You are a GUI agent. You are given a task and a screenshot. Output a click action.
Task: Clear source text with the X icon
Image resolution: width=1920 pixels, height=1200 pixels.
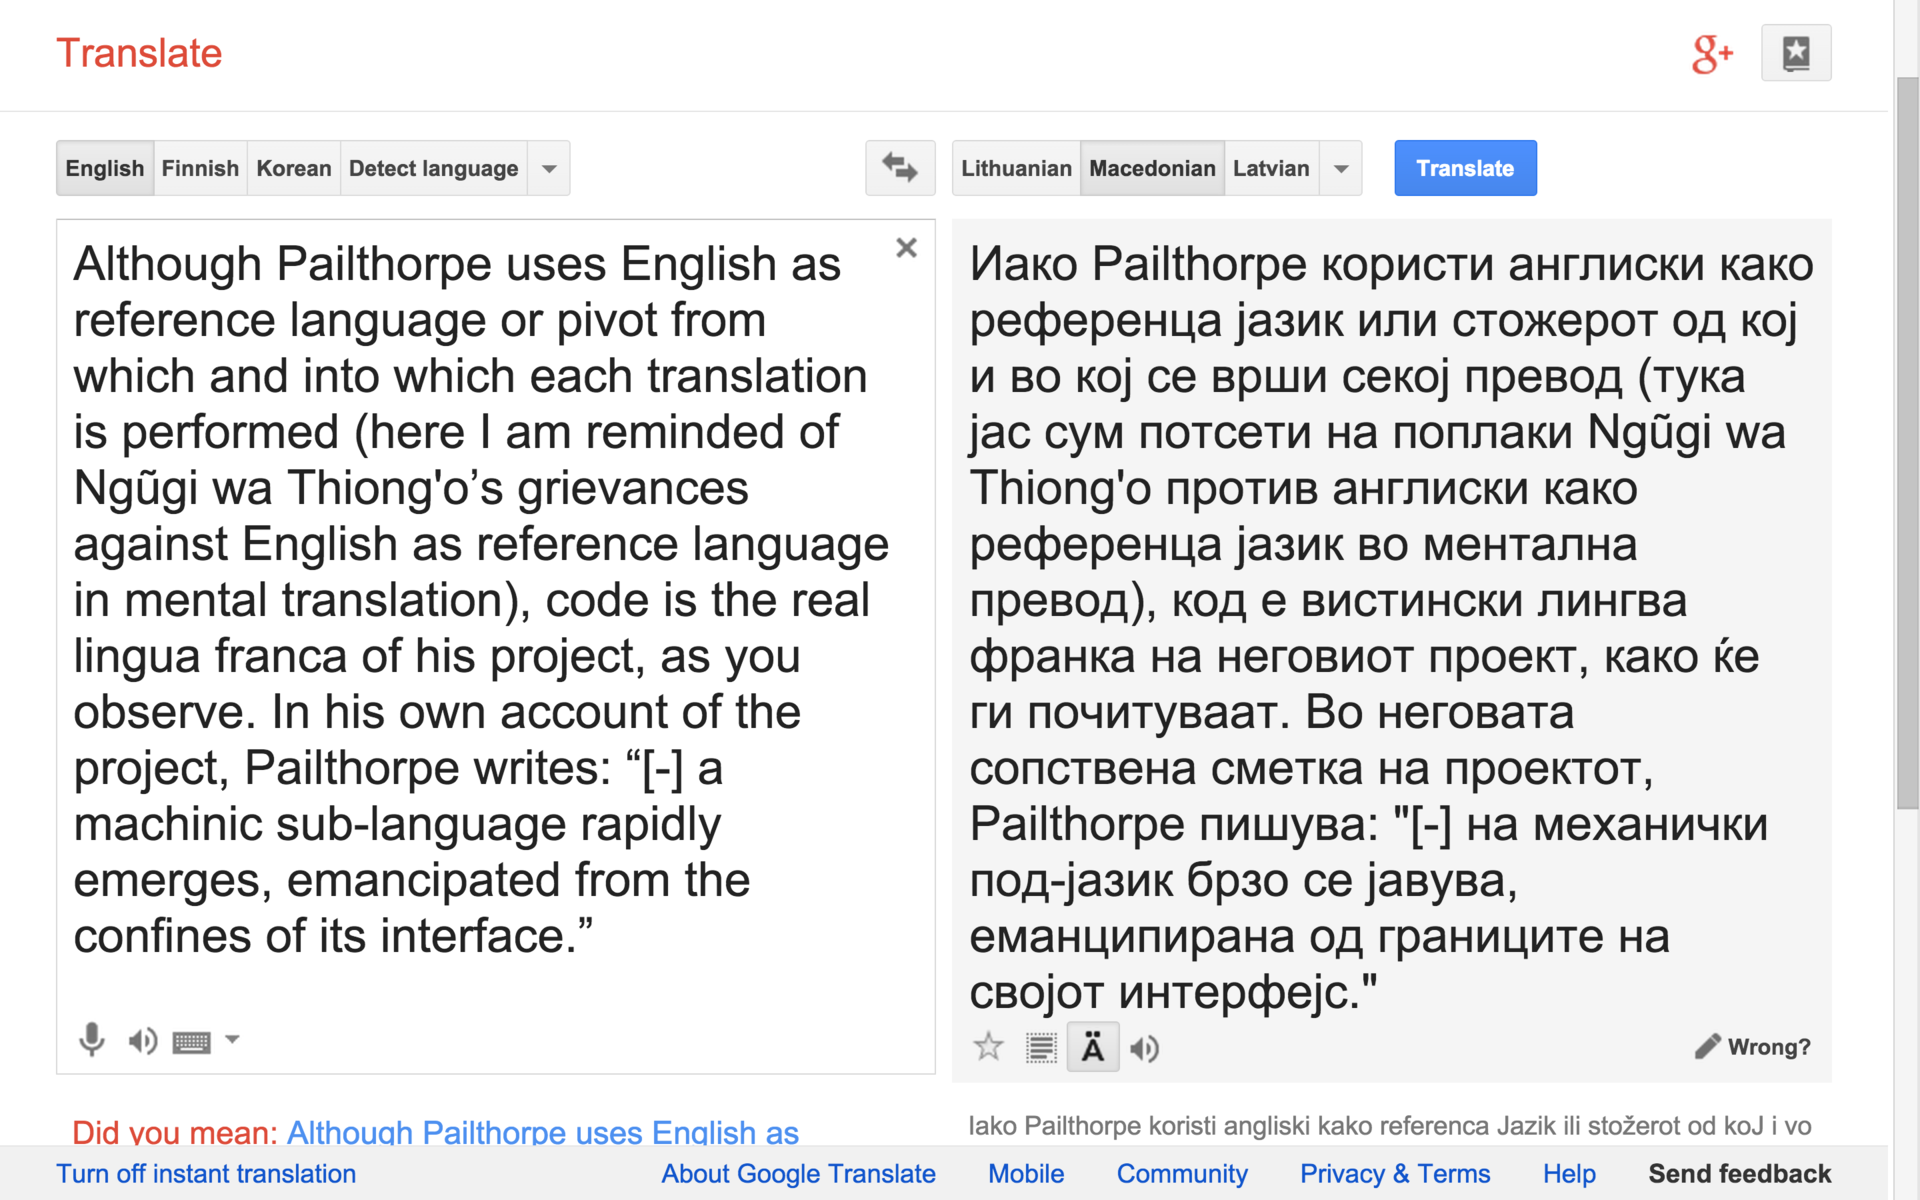(x=906, y=248)
